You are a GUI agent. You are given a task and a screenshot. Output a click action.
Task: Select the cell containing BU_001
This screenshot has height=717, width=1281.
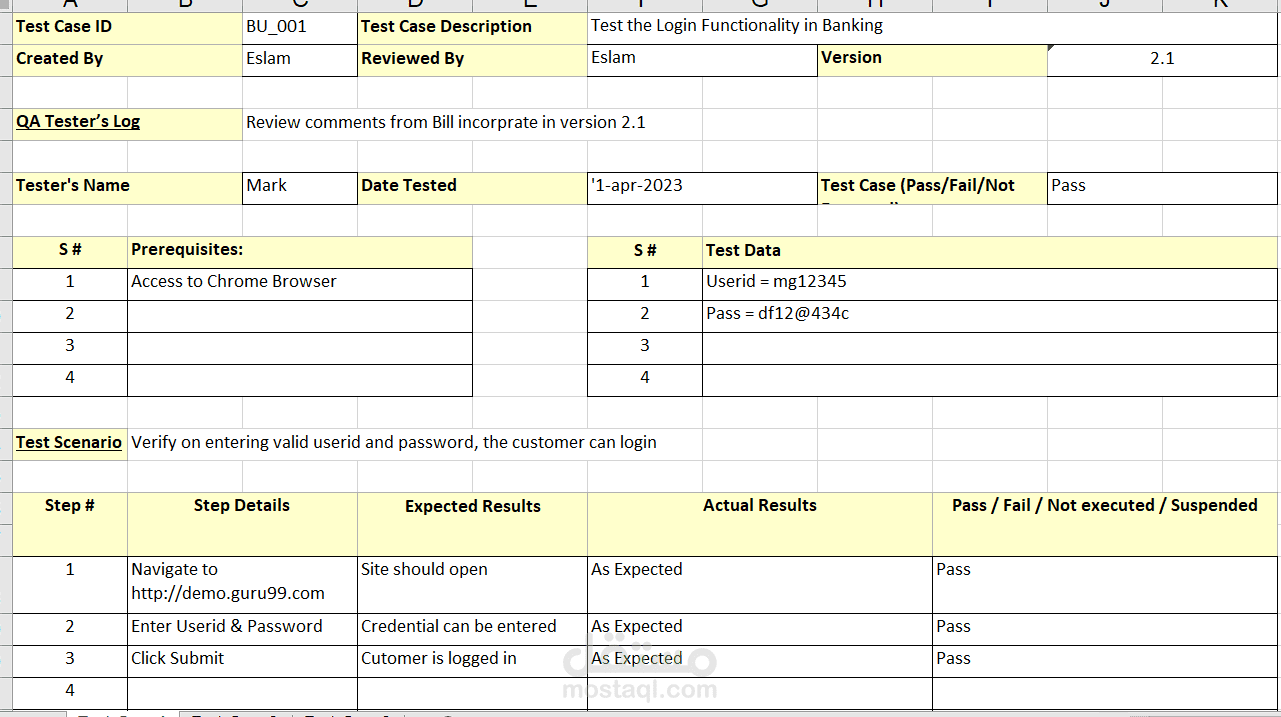pos(300,27)
